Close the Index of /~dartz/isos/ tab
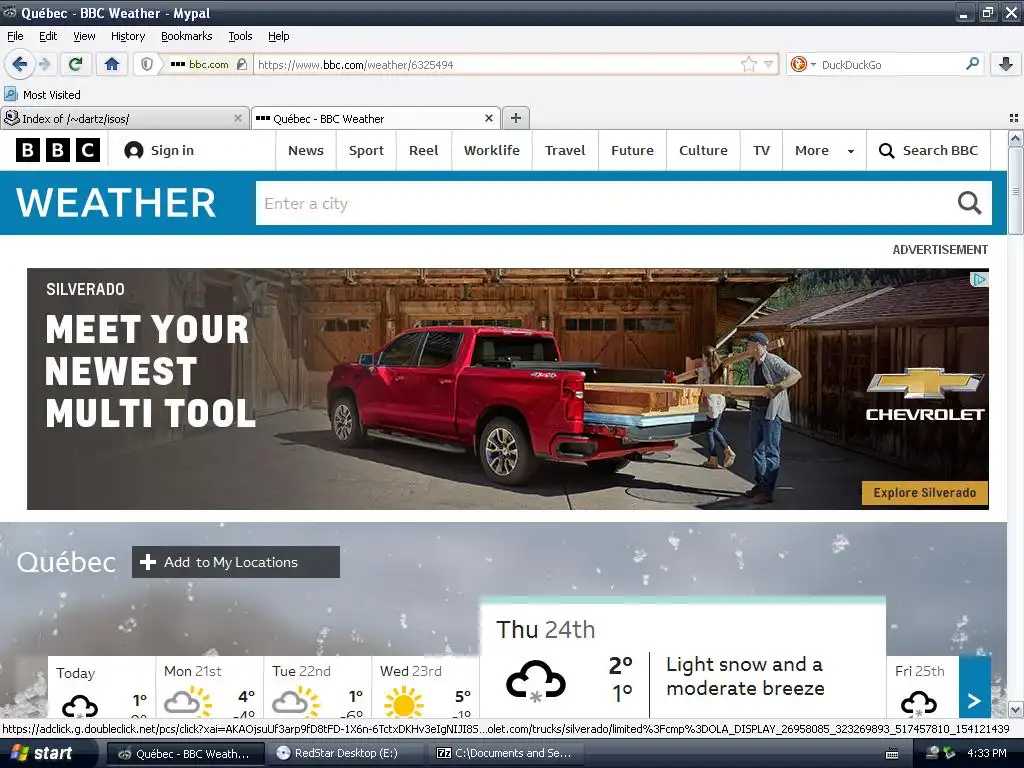This screenshot has height=768, width=1024. click(x=238, y=118)
